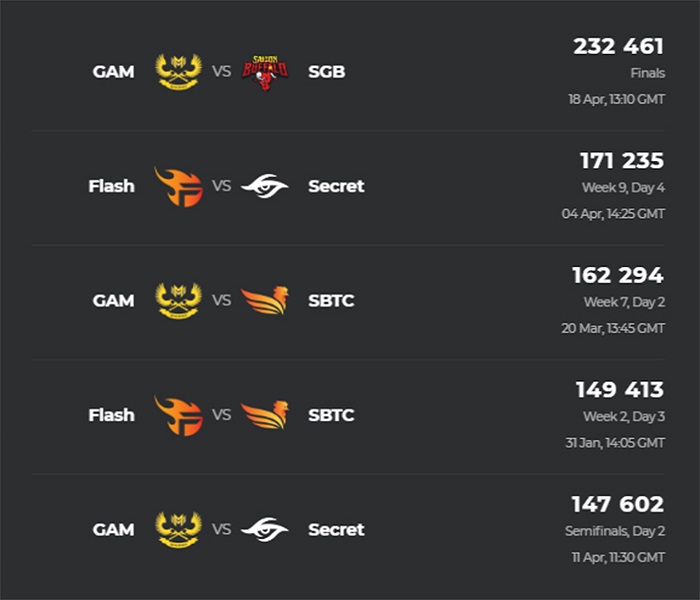The height and width of the screenshot is (600, 700).
Task: Click GAM logo in Week 7 match
Action: 179,300
